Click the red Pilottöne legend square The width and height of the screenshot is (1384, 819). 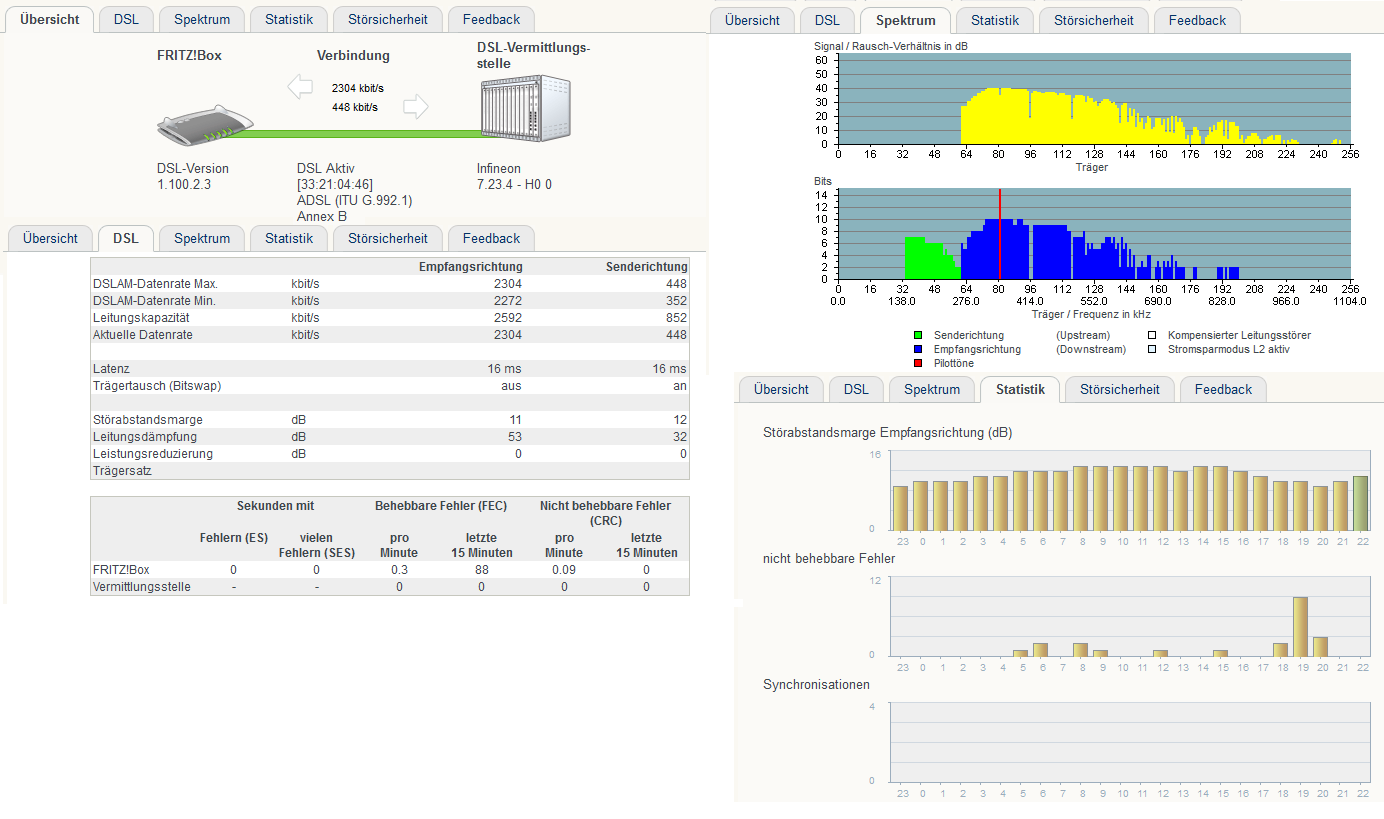(x=918, y=363)
